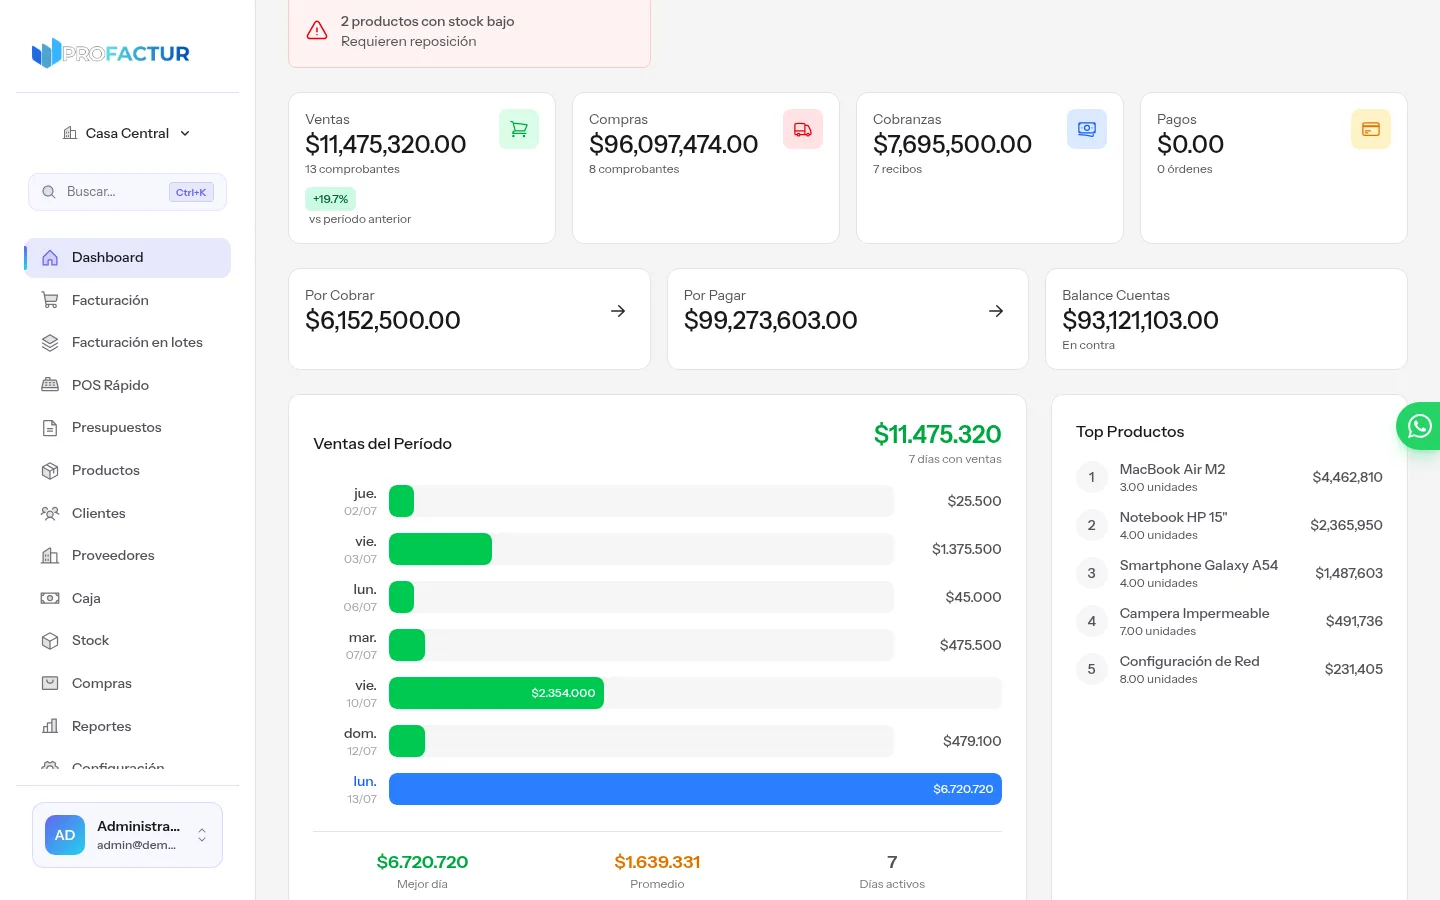Click the Clientes people icon

50,513
